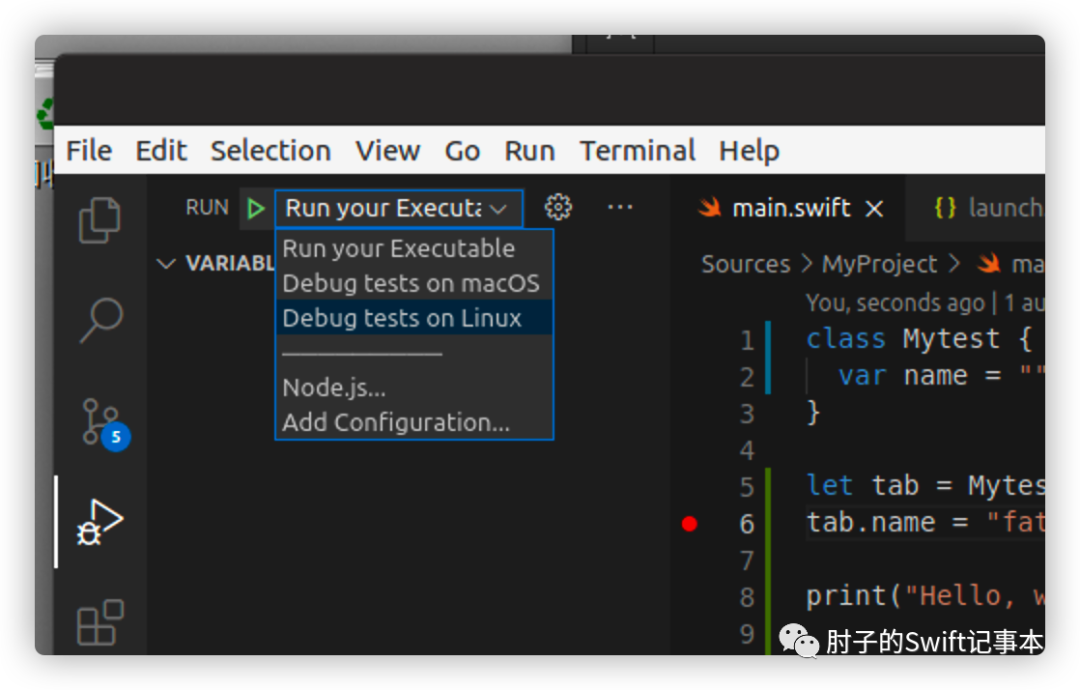
Task: Select Add Configuration... from the list
Action: (x=396, y=422)
